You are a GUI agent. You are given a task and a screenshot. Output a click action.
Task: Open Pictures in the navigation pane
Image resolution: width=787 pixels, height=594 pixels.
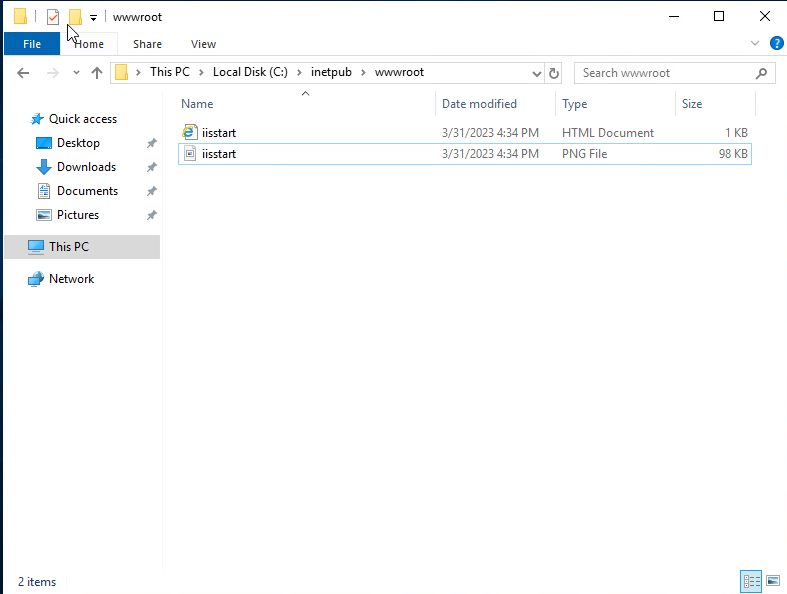[x=78, y=215]
